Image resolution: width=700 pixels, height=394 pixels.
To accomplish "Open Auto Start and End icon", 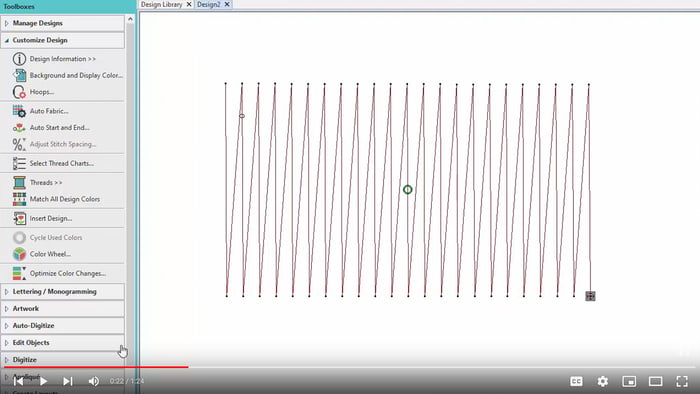I will (19, 128).
